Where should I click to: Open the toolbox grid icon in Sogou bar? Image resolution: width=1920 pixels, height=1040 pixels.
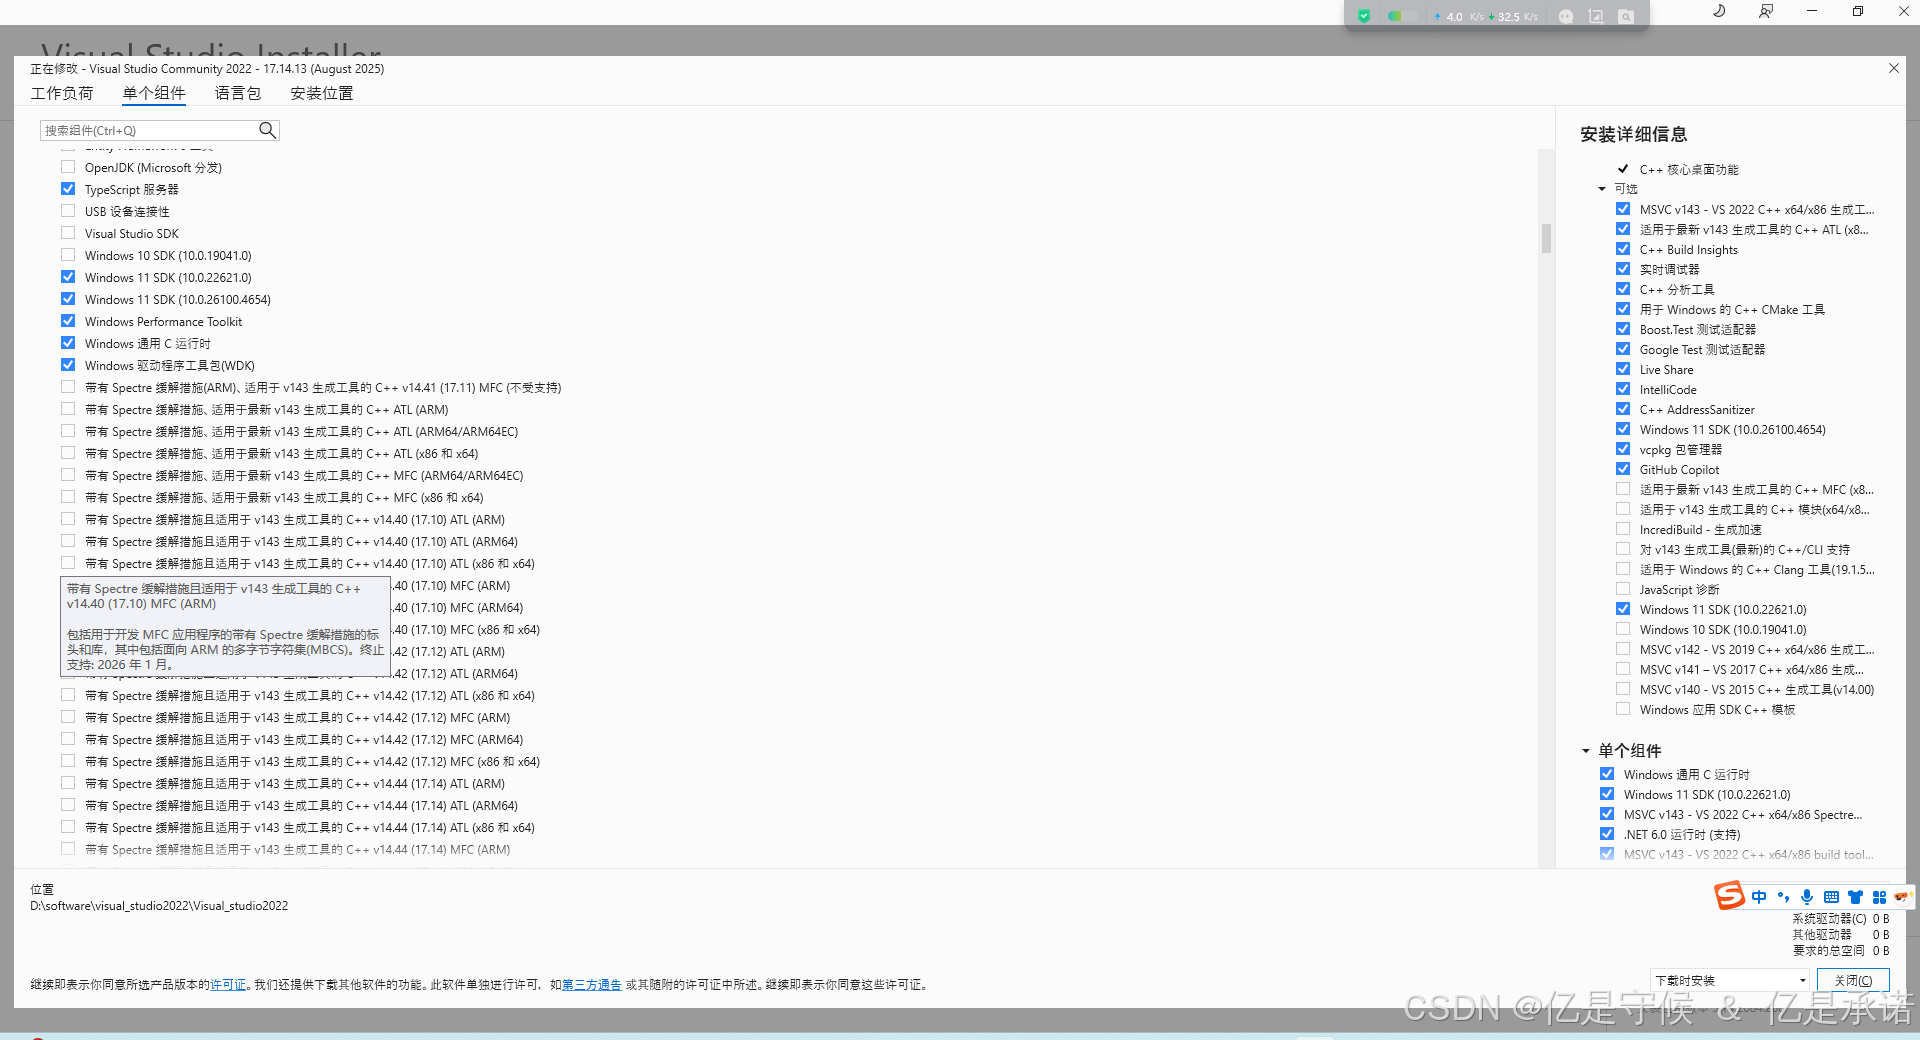[x=1879, y=897]
